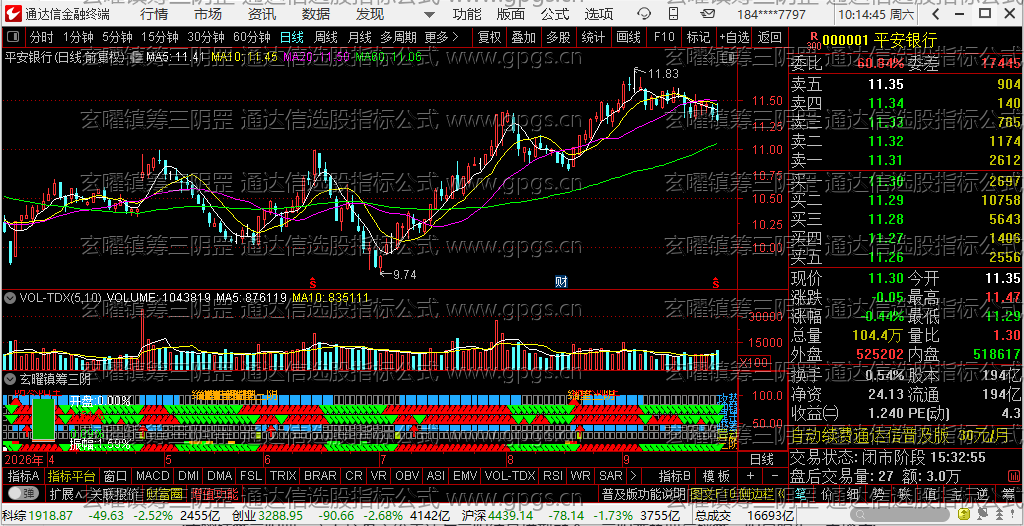Open 财富圈 link in bottom bar
This screenshot has height=526, width=1024.
163,493
